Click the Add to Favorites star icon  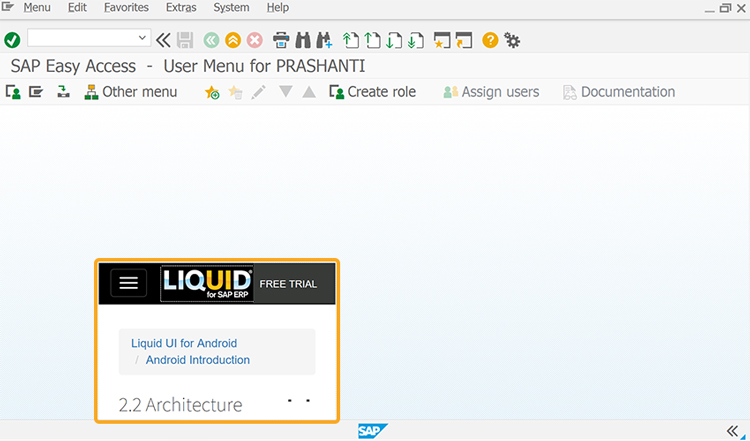pyautogui.click(x=212, y=92)
